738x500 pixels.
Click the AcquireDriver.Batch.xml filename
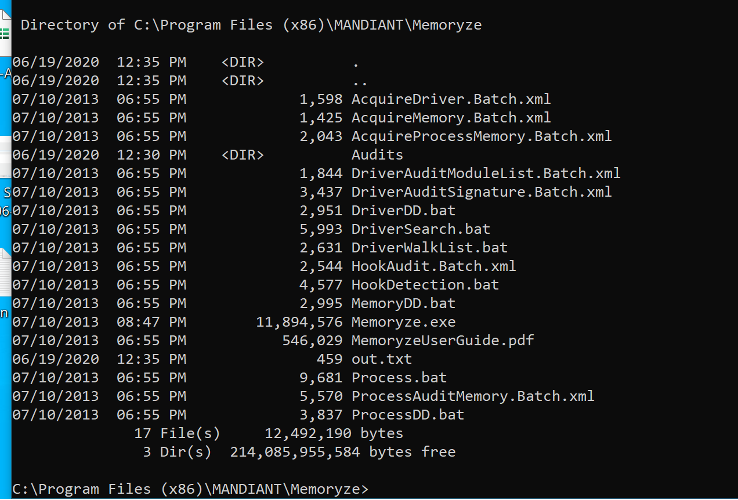pos(451,99)
